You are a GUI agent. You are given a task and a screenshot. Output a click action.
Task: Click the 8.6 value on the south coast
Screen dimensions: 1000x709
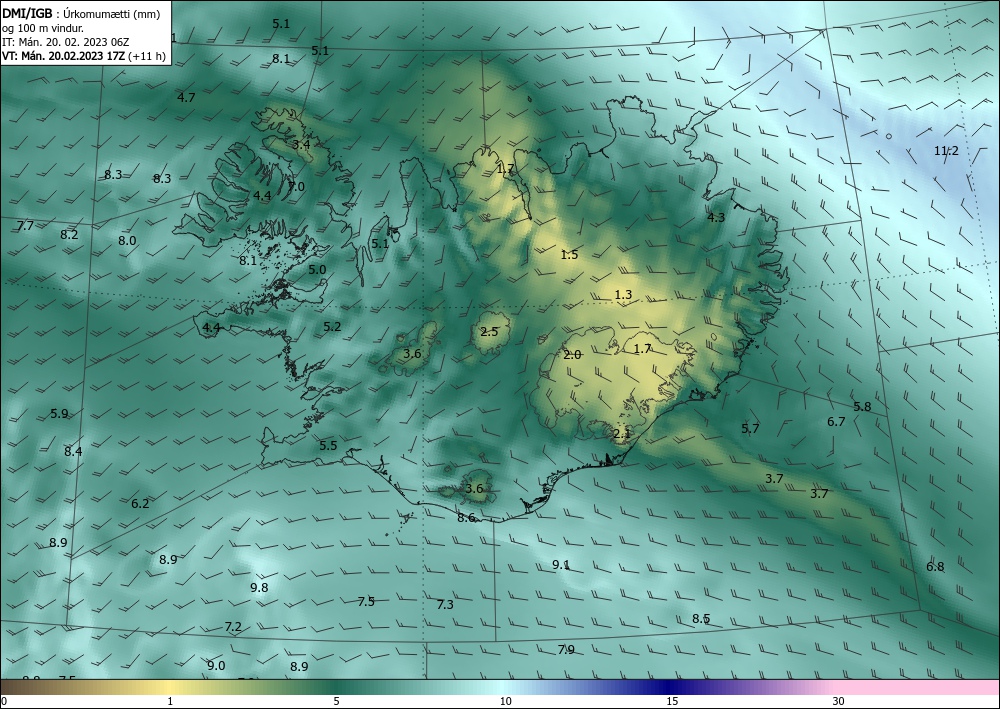pyautogui.click(x=466, y=518)
